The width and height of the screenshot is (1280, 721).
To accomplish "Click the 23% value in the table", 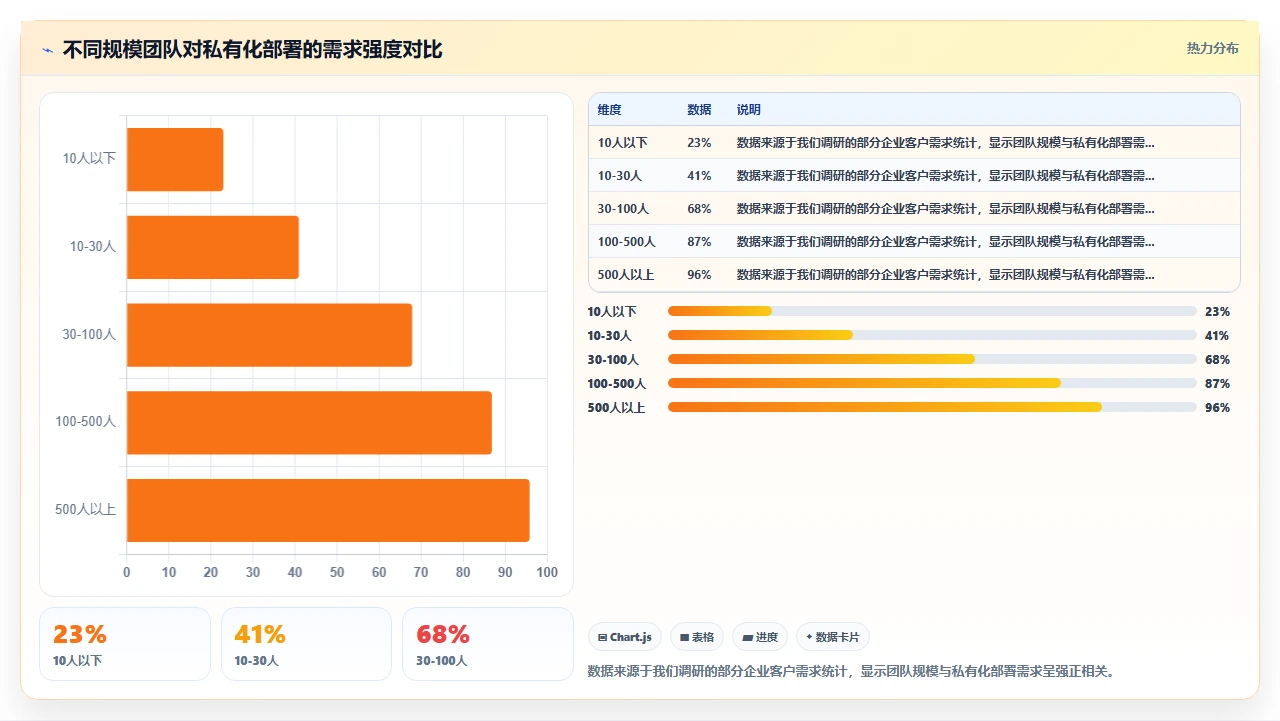I will [699, 143].
